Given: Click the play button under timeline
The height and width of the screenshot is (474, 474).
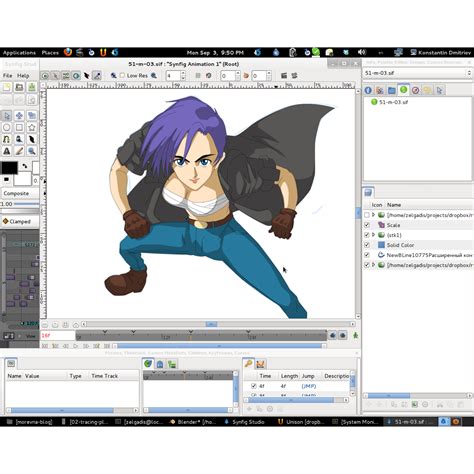Looking at the screenshot, I should (76, 346).
